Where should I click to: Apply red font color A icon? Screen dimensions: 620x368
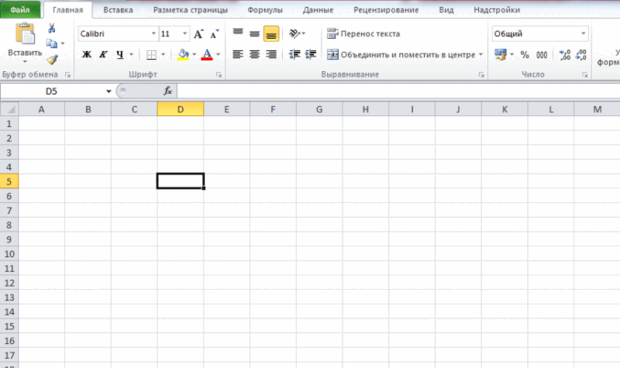(x=207, y=55)
